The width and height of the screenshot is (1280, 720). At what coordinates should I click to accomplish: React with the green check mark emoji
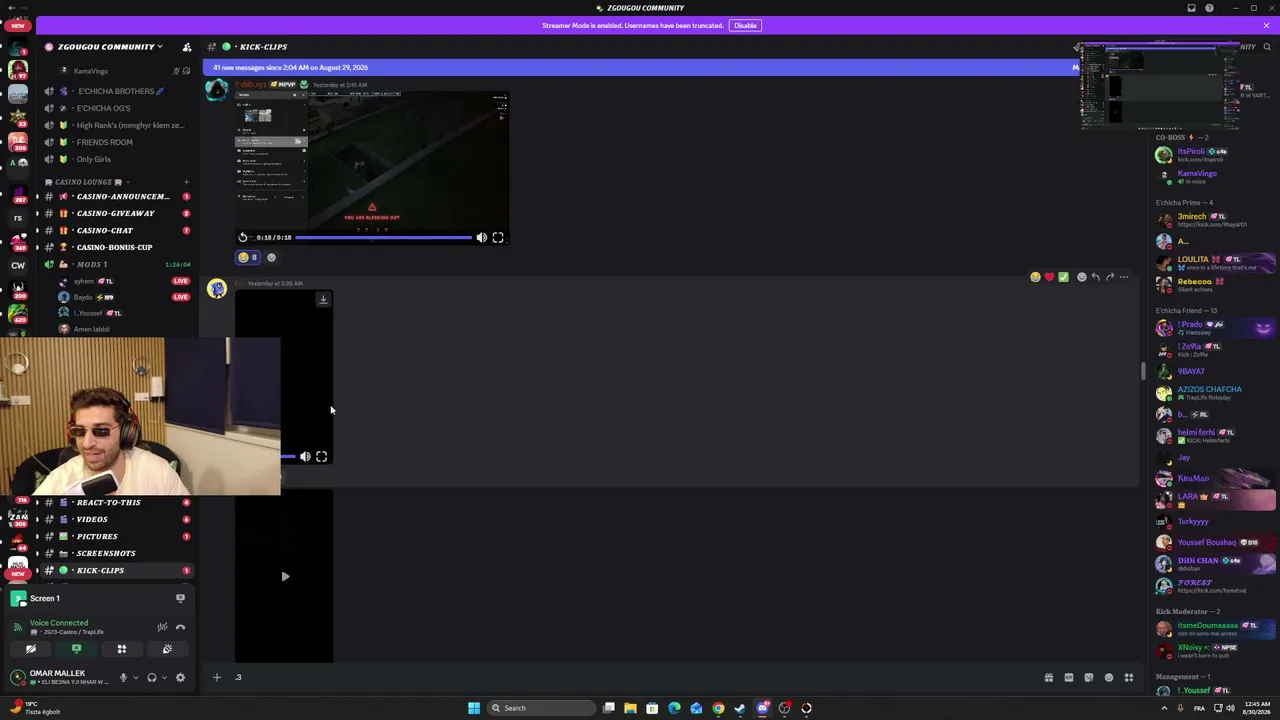1063,277
